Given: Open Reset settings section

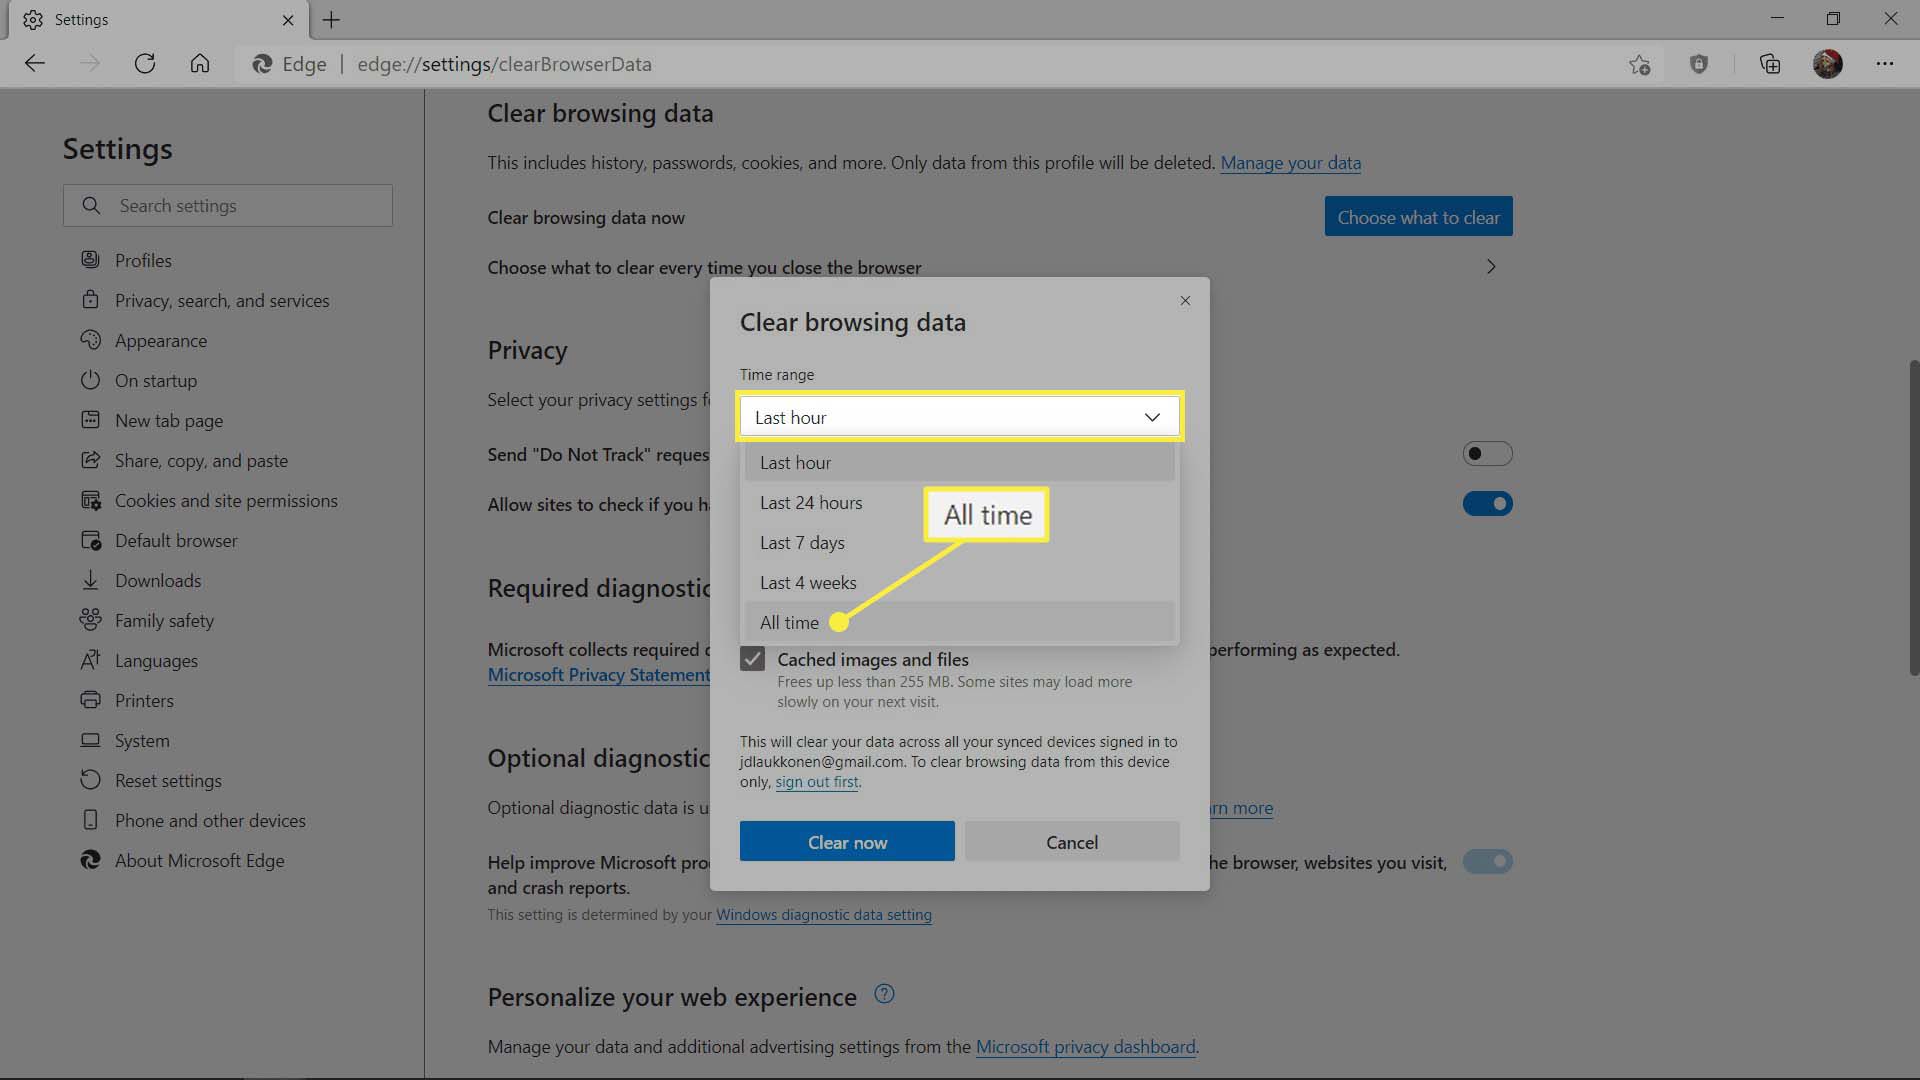Looking at the screenshot, I should tap(168, 781).
